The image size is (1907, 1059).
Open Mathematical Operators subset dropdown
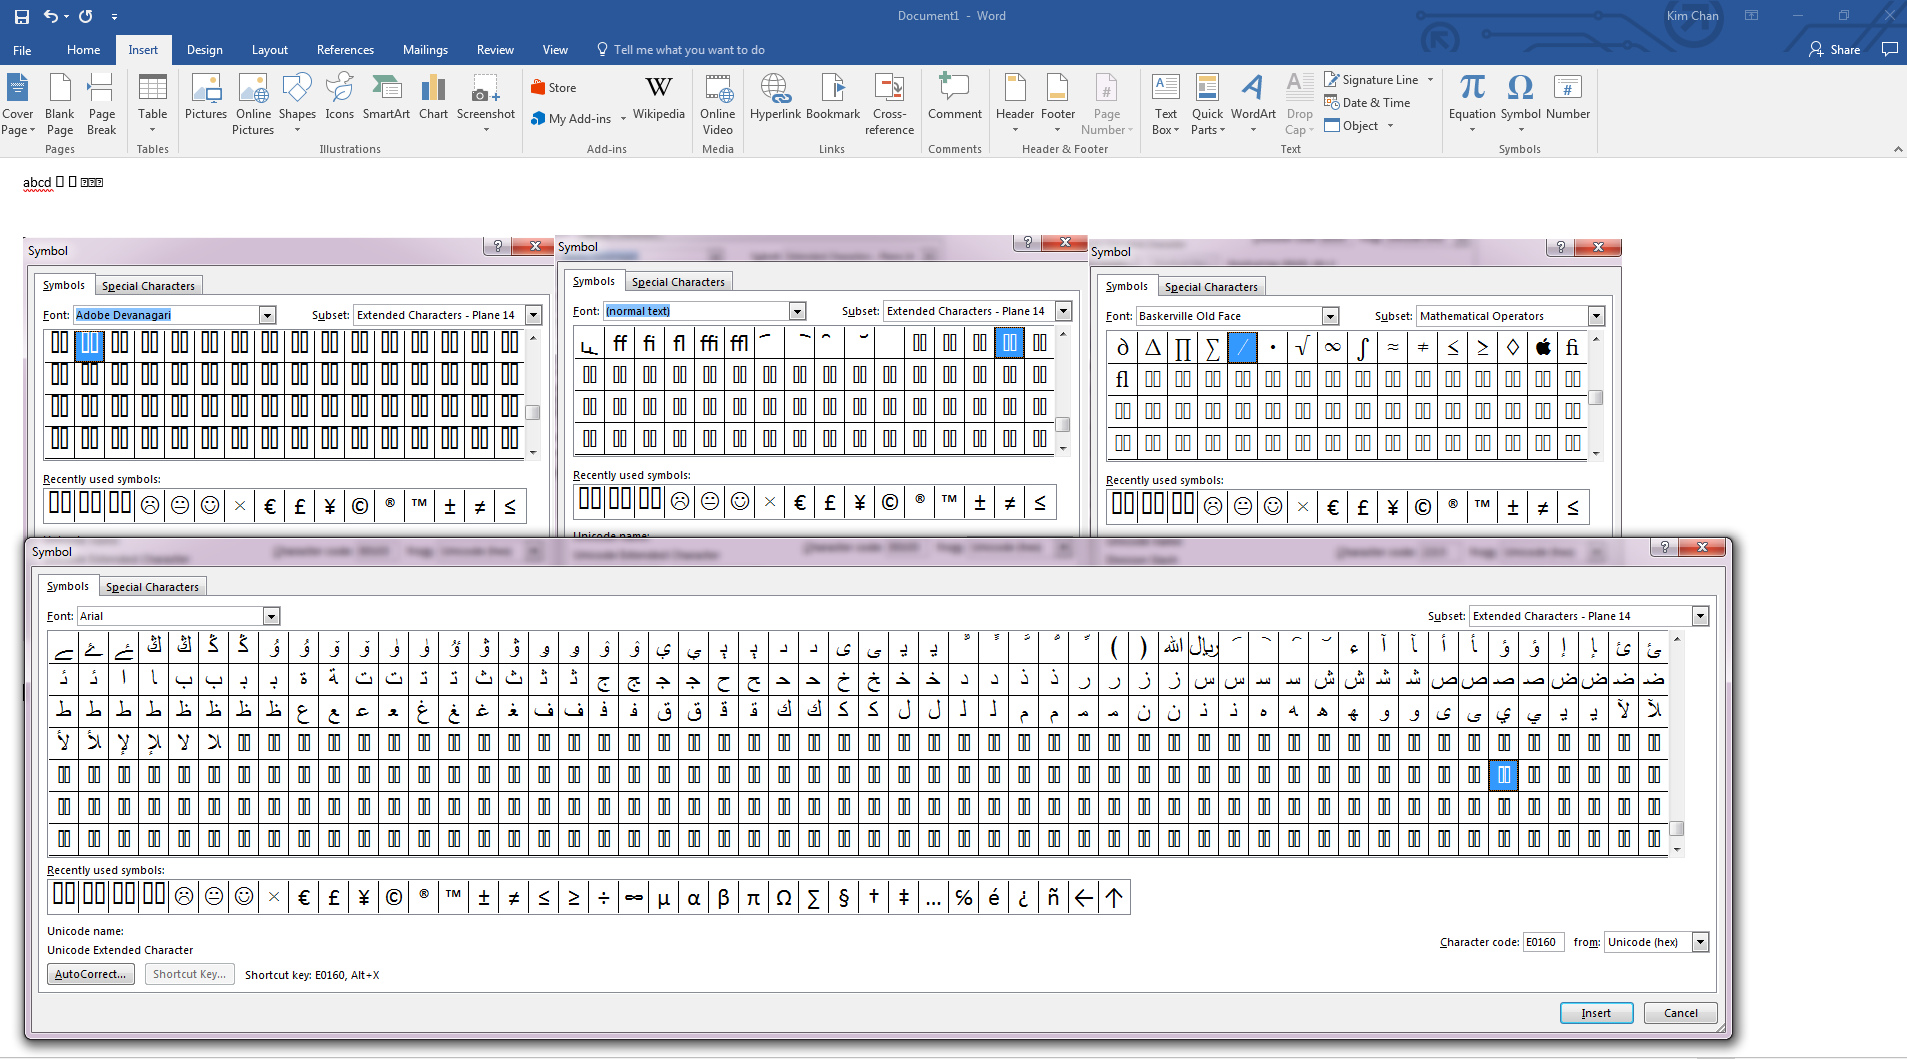1596,316
